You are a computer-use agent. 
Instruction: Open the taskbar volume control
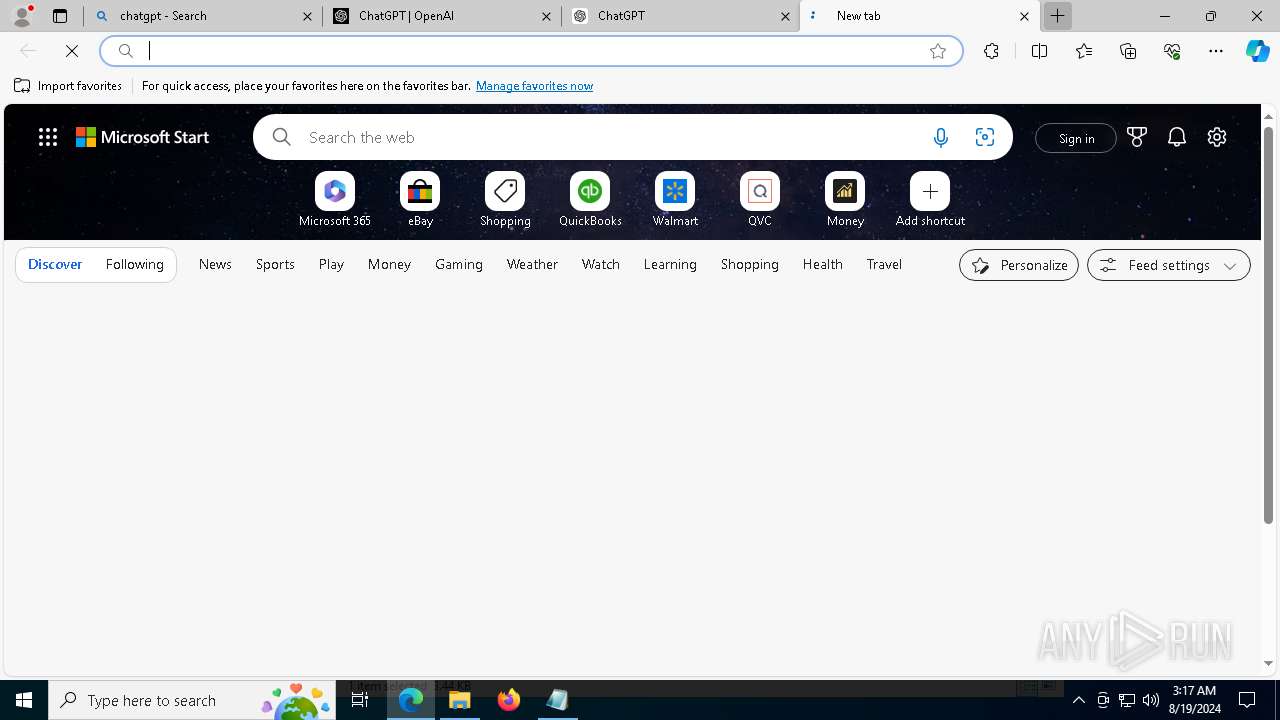(1150, 700)
